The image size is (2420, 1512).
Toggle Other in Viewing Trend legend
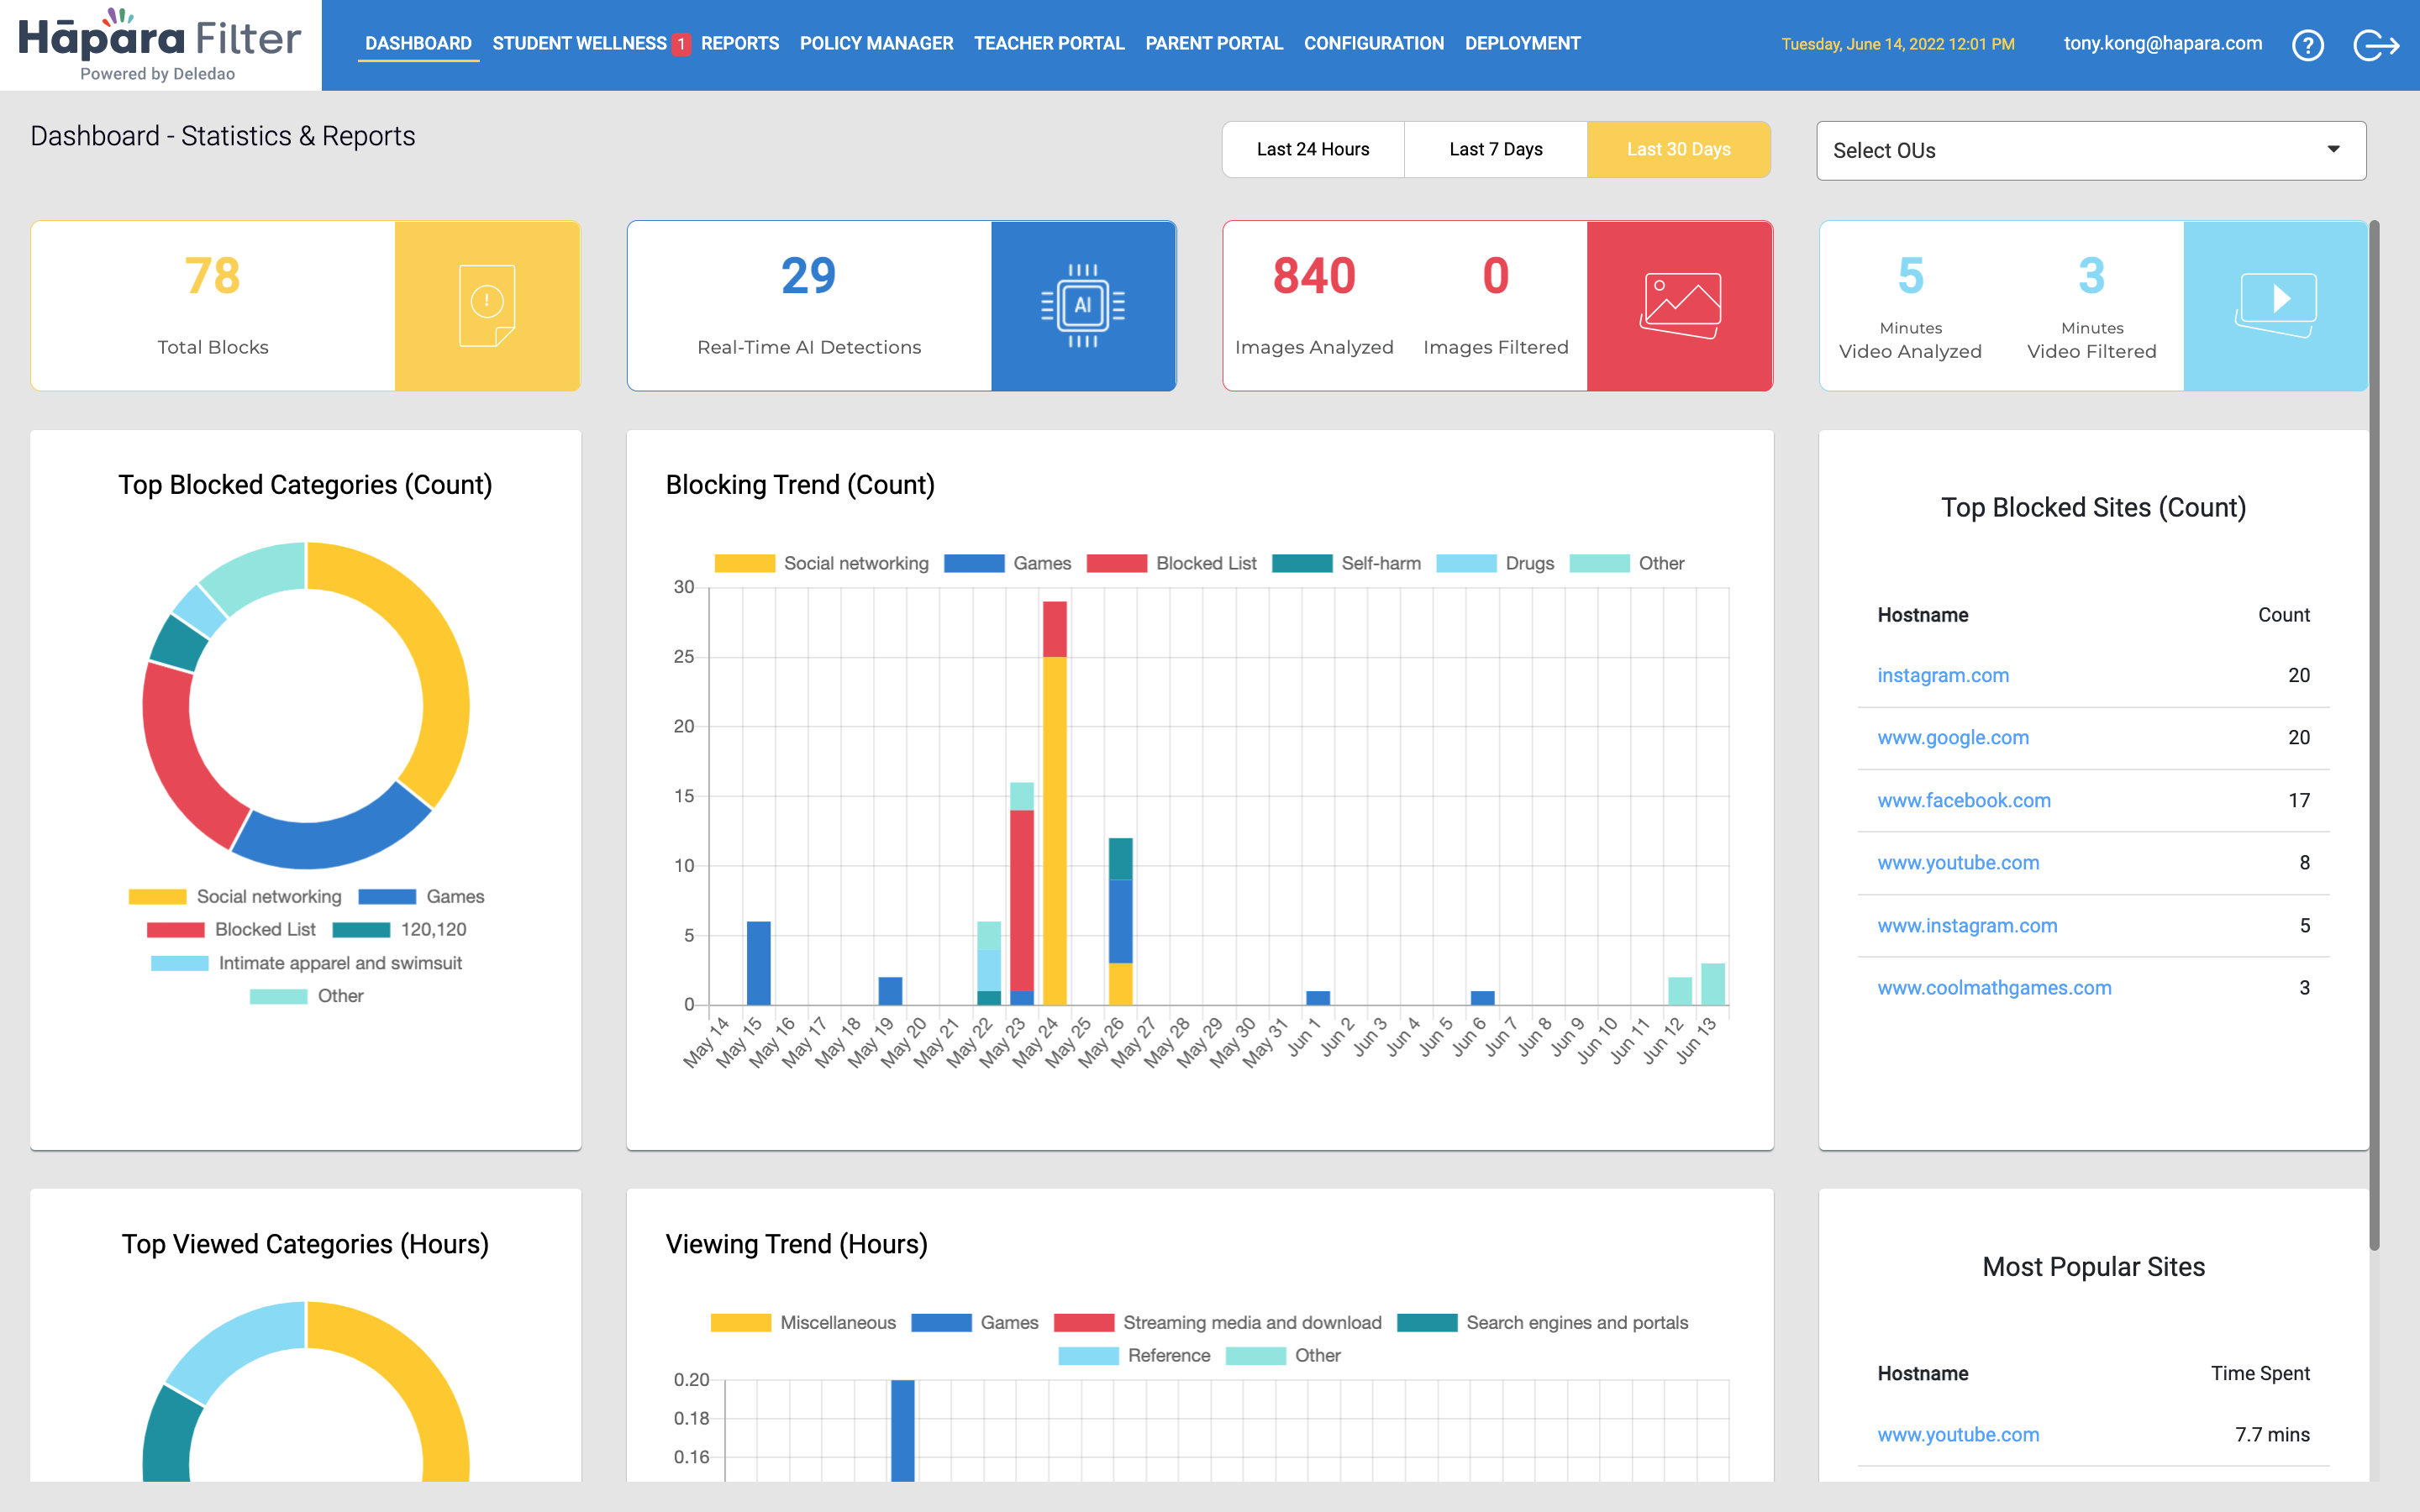tap(1283, 1356)
